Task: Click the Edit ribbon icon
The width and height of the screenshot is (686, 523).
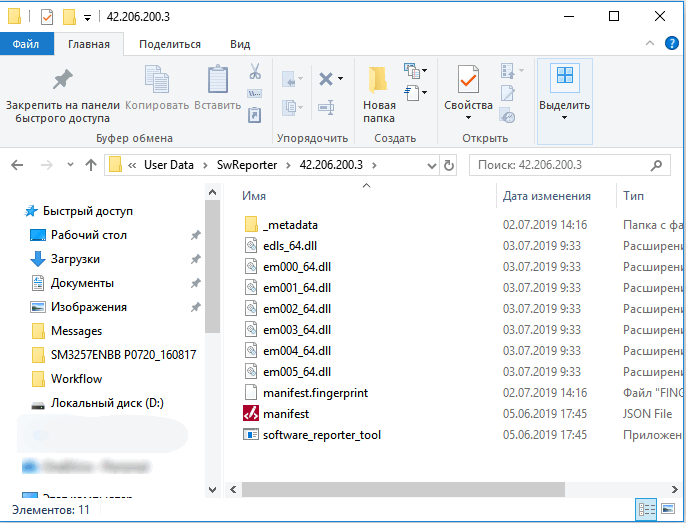Action: point(508,93)
